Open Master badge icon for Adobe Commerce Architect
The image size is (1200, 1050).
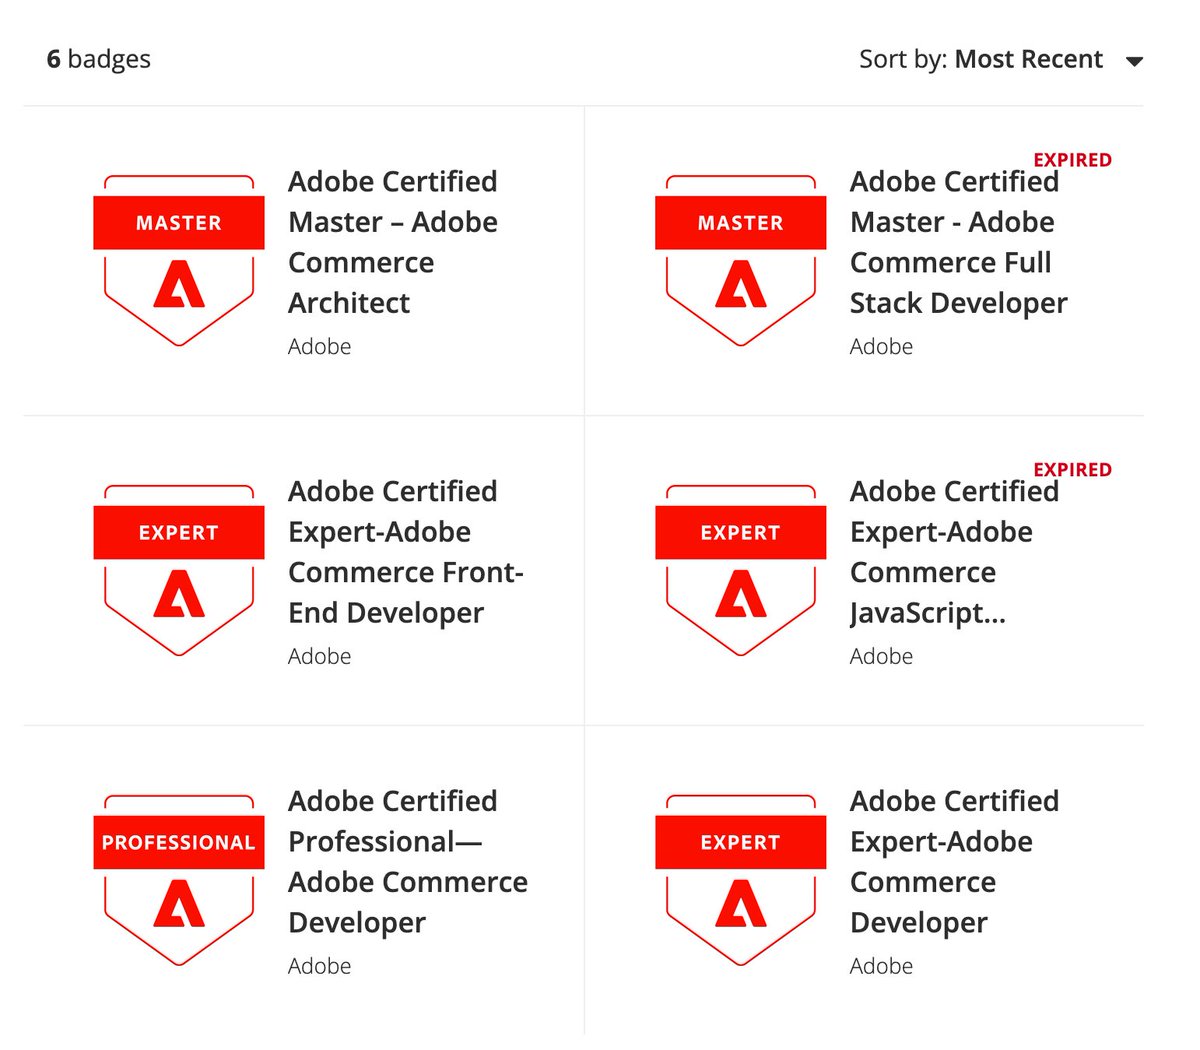[179, 260]
